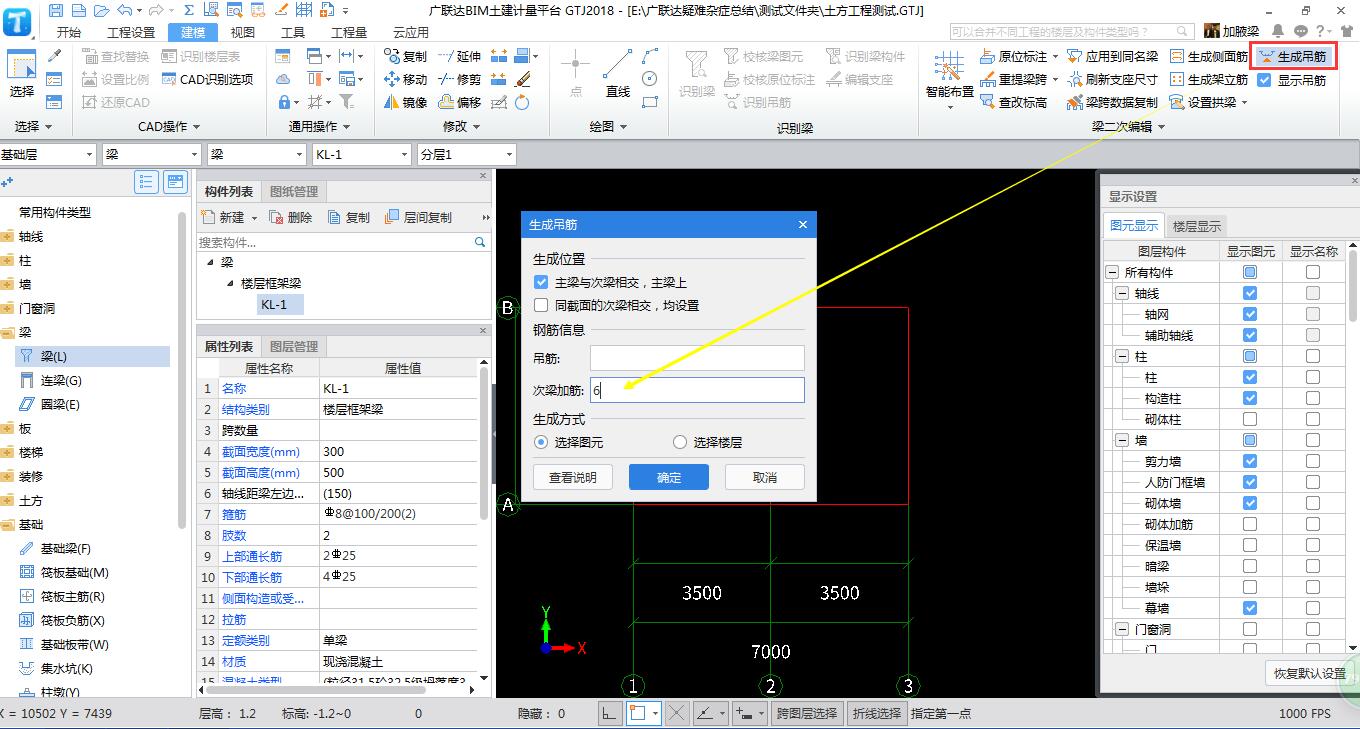Open the 设置拱梁 dropdown
Screen dimensions: 1360x729
(1245, 103)
